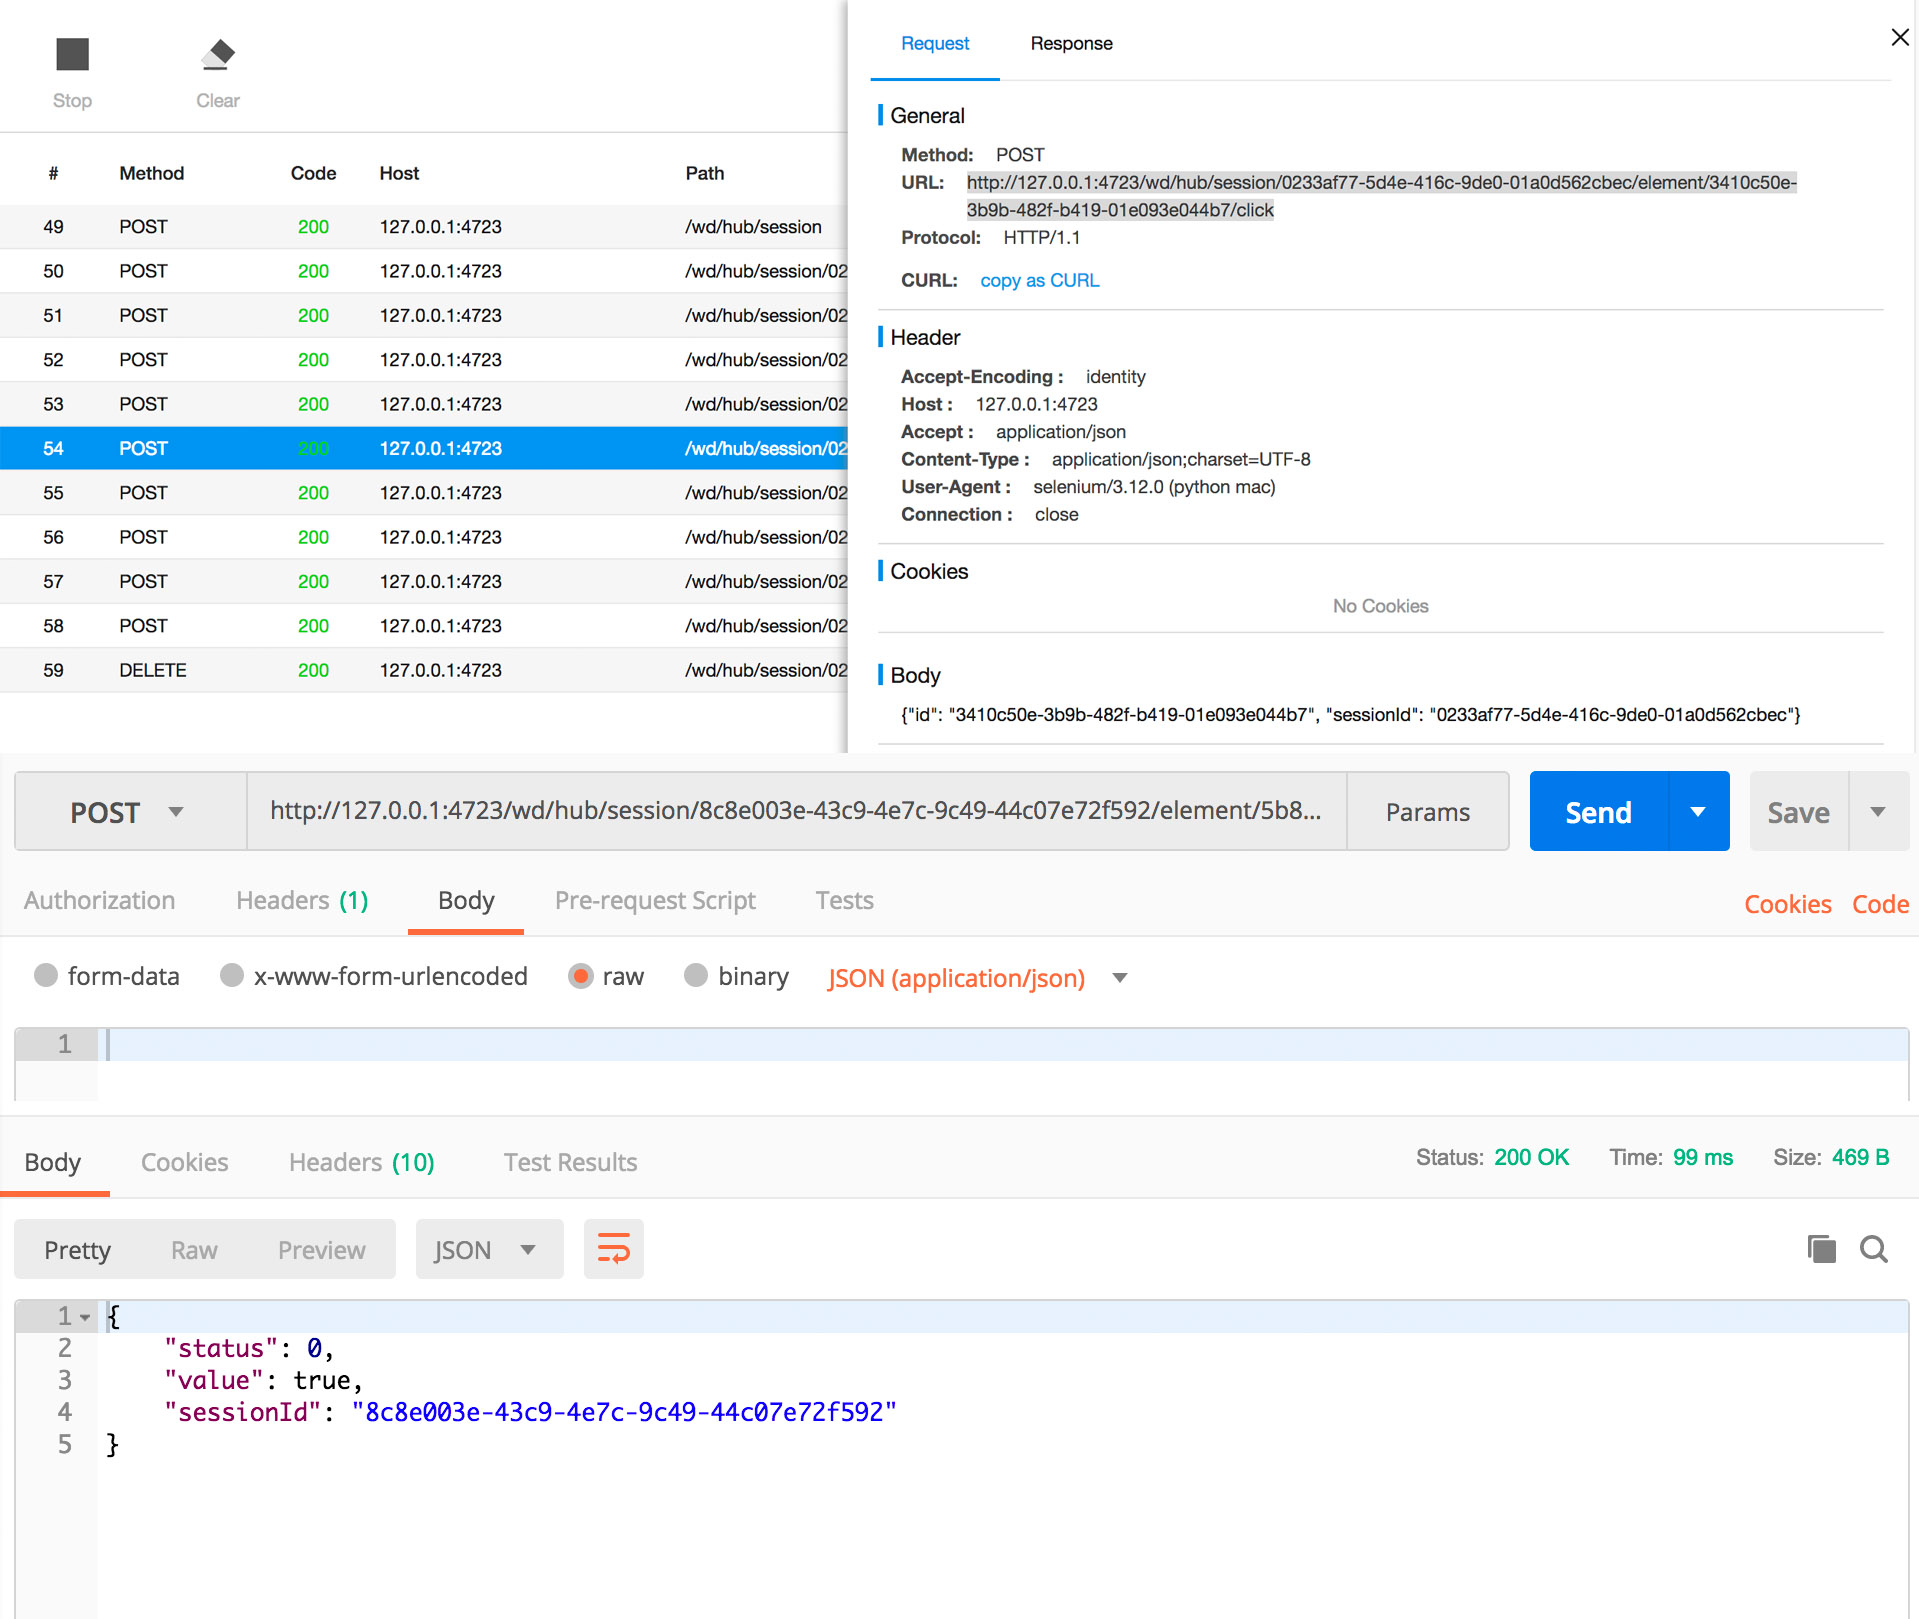Open the response Cookies tab
The width and height of the screenshot is (1919, 1619).
pos(184,1162)
